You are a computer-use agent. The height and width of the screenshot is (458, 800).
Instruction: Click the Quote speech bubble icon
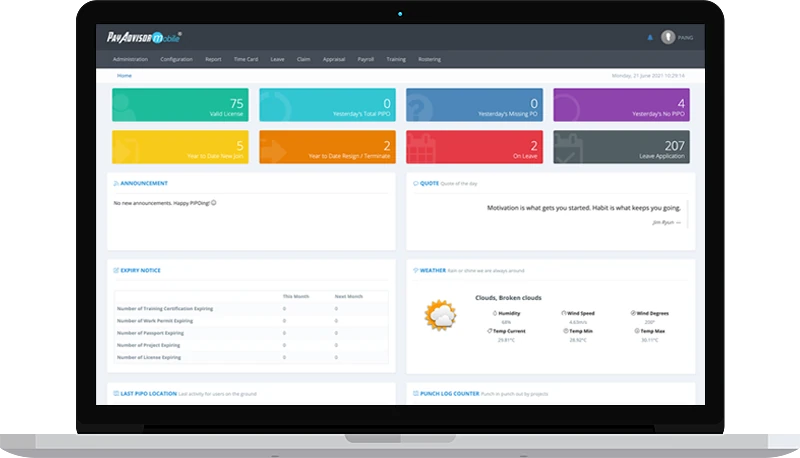point(415,183)
